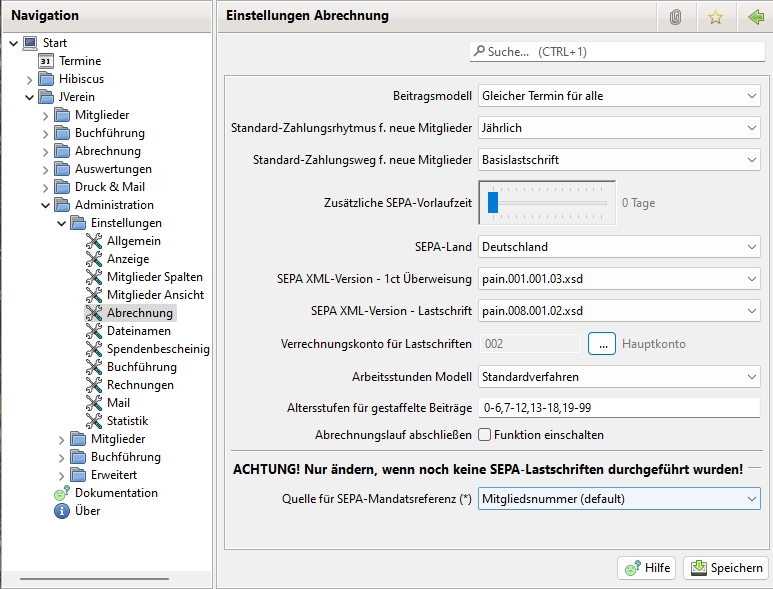Select the Allgemein settings entry
The width and height of the screenshot is (773, 589).
point(133,241)
